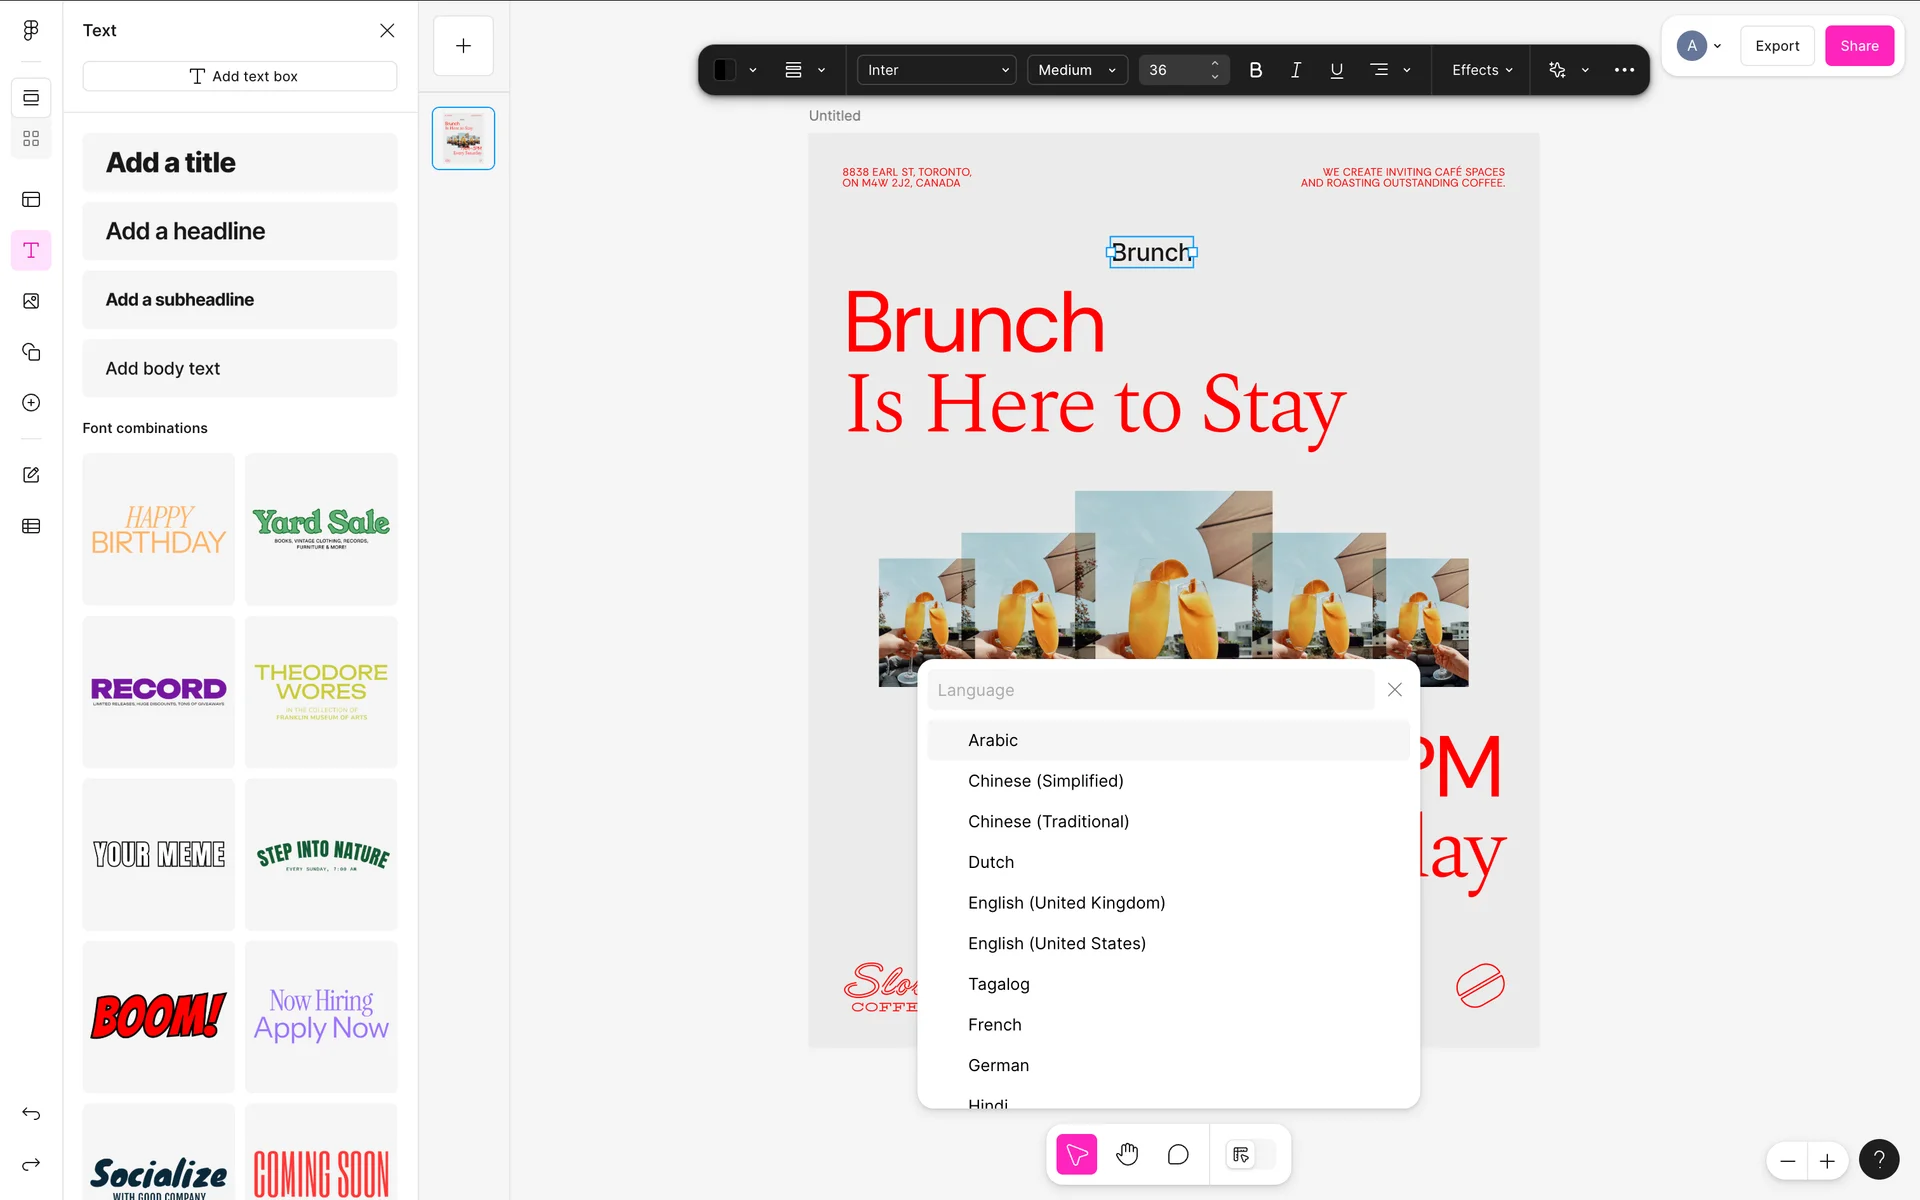
Task: Click the undo arrow icon
Action: point(31,1114)
